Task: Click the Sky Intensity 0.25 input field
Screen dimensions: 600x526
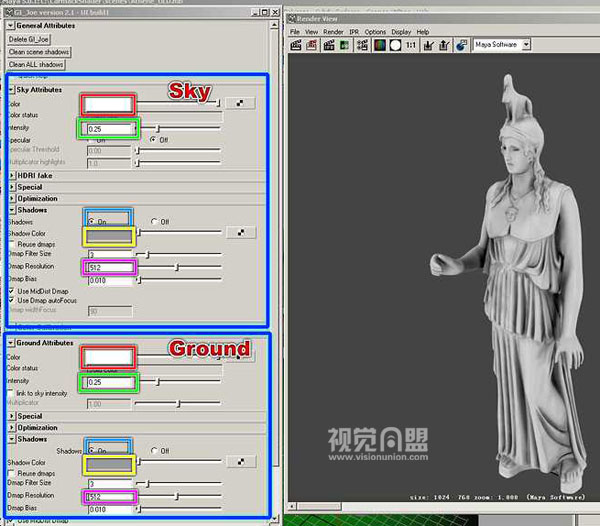Action: click(x=109, y=129)
